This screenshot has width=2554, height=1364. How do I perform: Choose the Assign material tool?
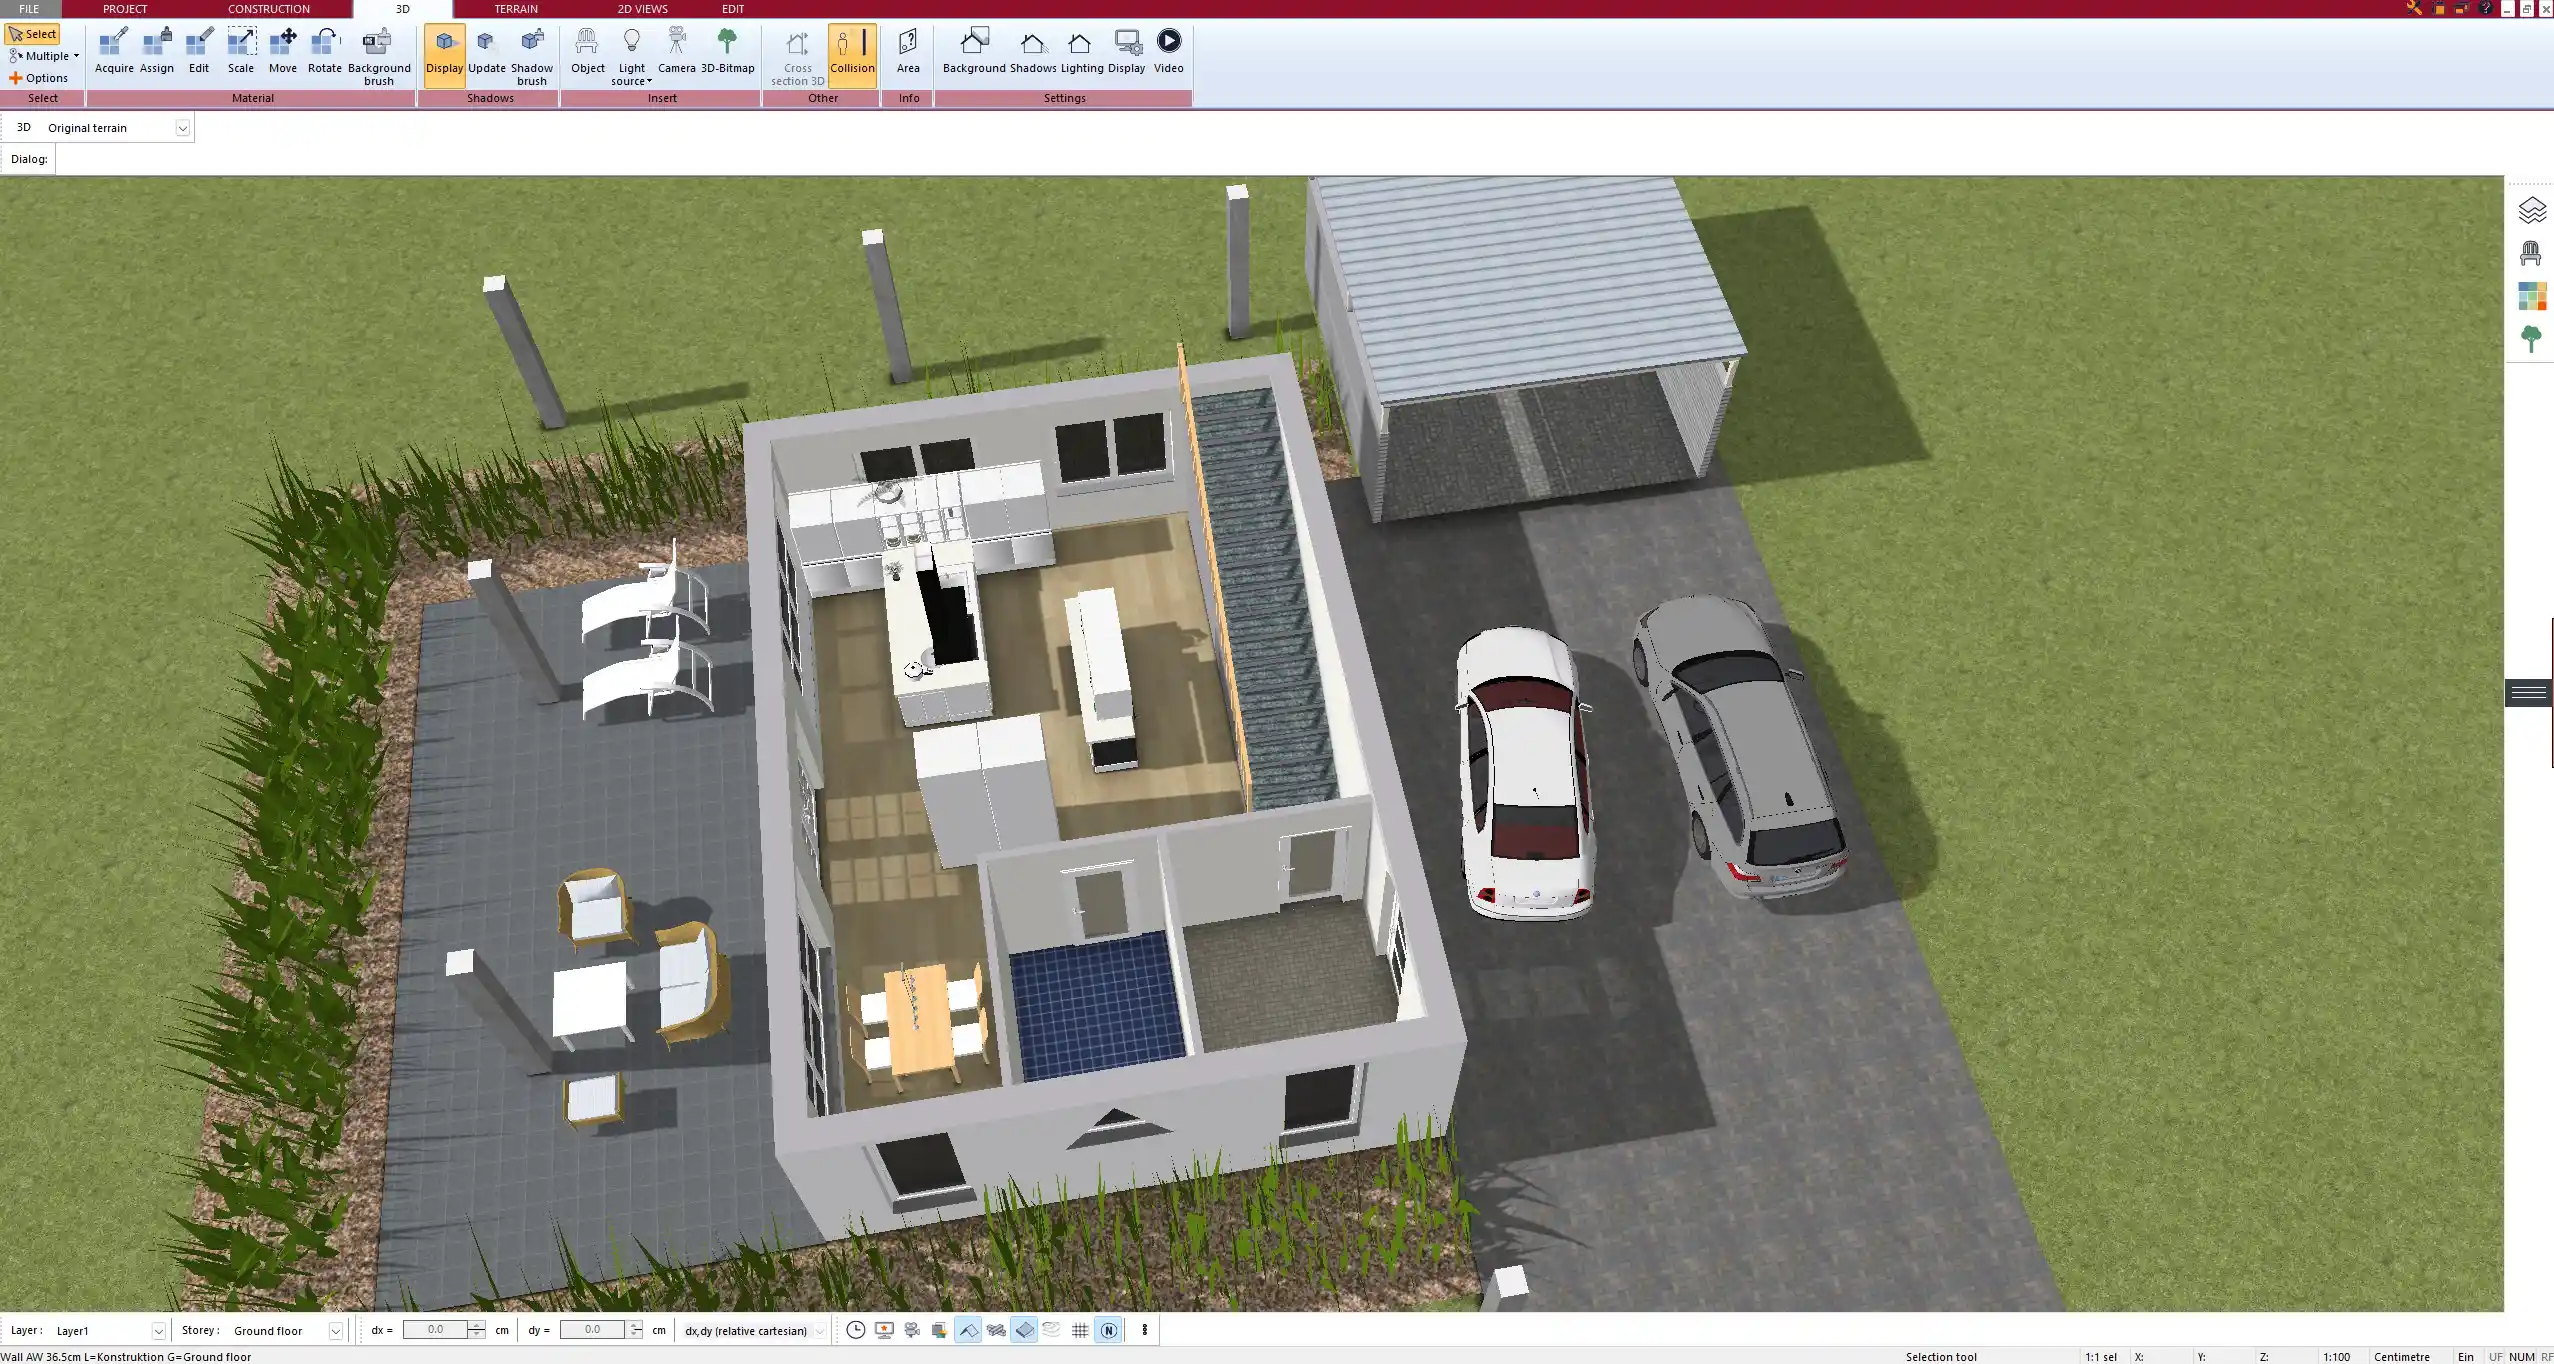(157, 52)
